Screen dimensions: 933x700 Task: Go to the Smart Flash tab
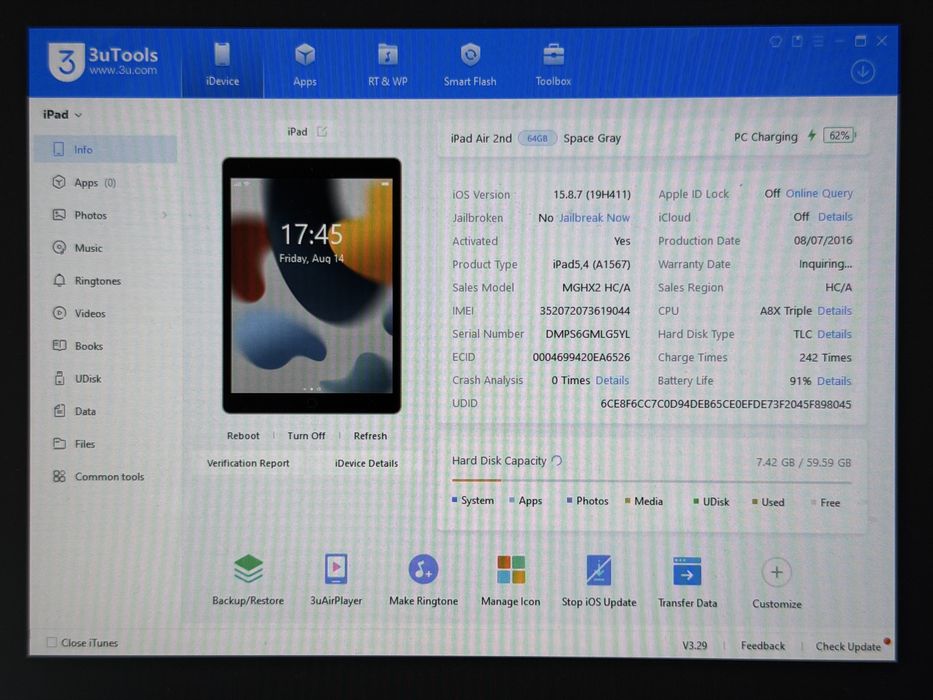[469, 64]
